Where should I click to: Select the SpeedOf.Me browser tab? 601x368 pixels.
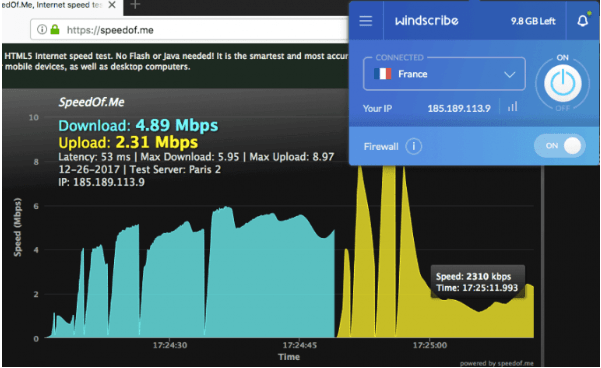pyautogui.click(x=54, y=6)
